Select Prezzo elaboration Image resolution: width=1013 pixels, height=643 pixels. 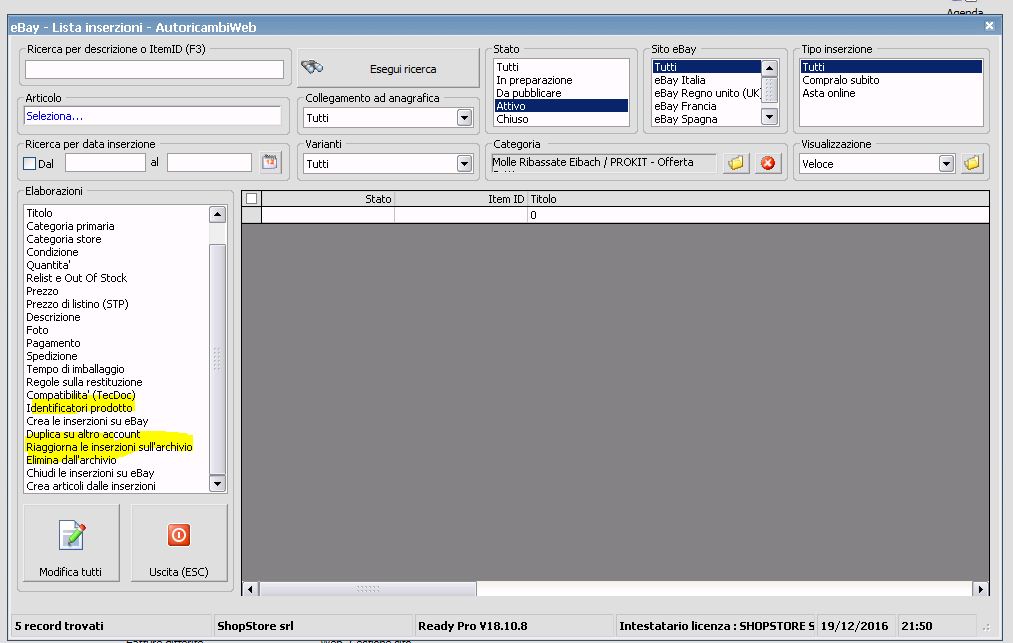tap(116, 291)
